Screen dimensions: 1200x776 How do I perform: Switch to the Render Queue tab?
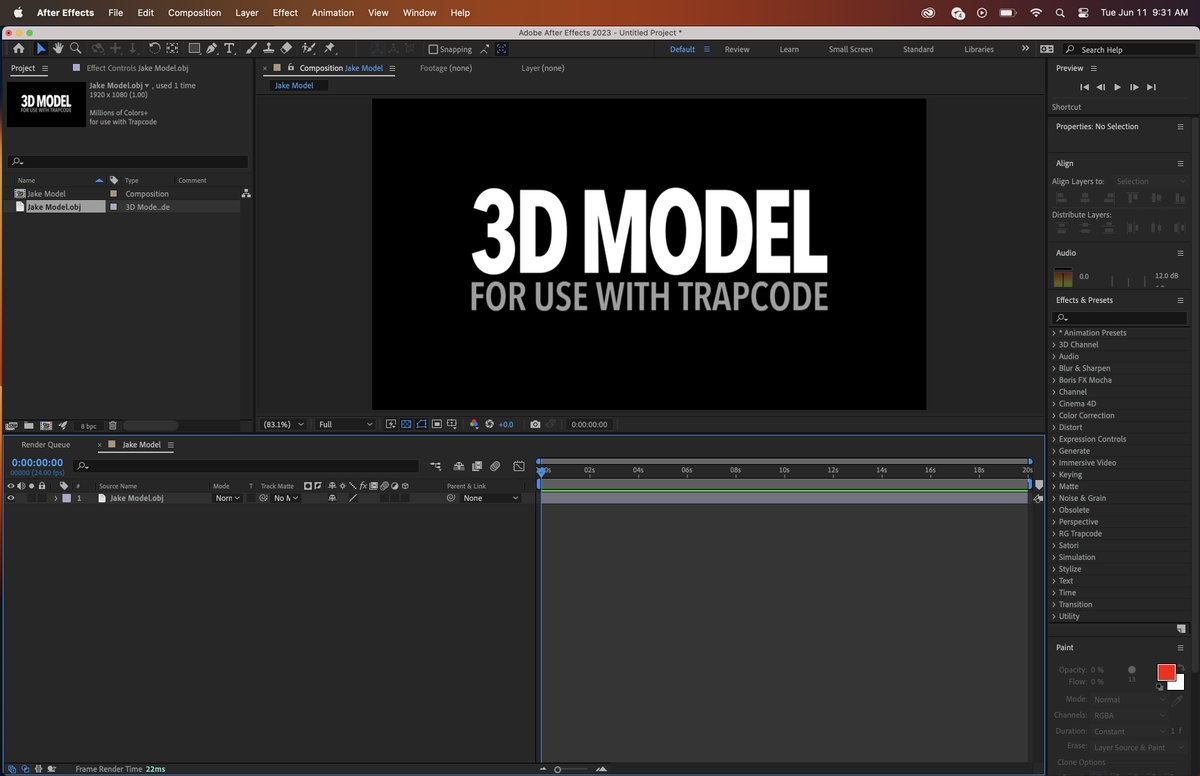tap(46, 445)
